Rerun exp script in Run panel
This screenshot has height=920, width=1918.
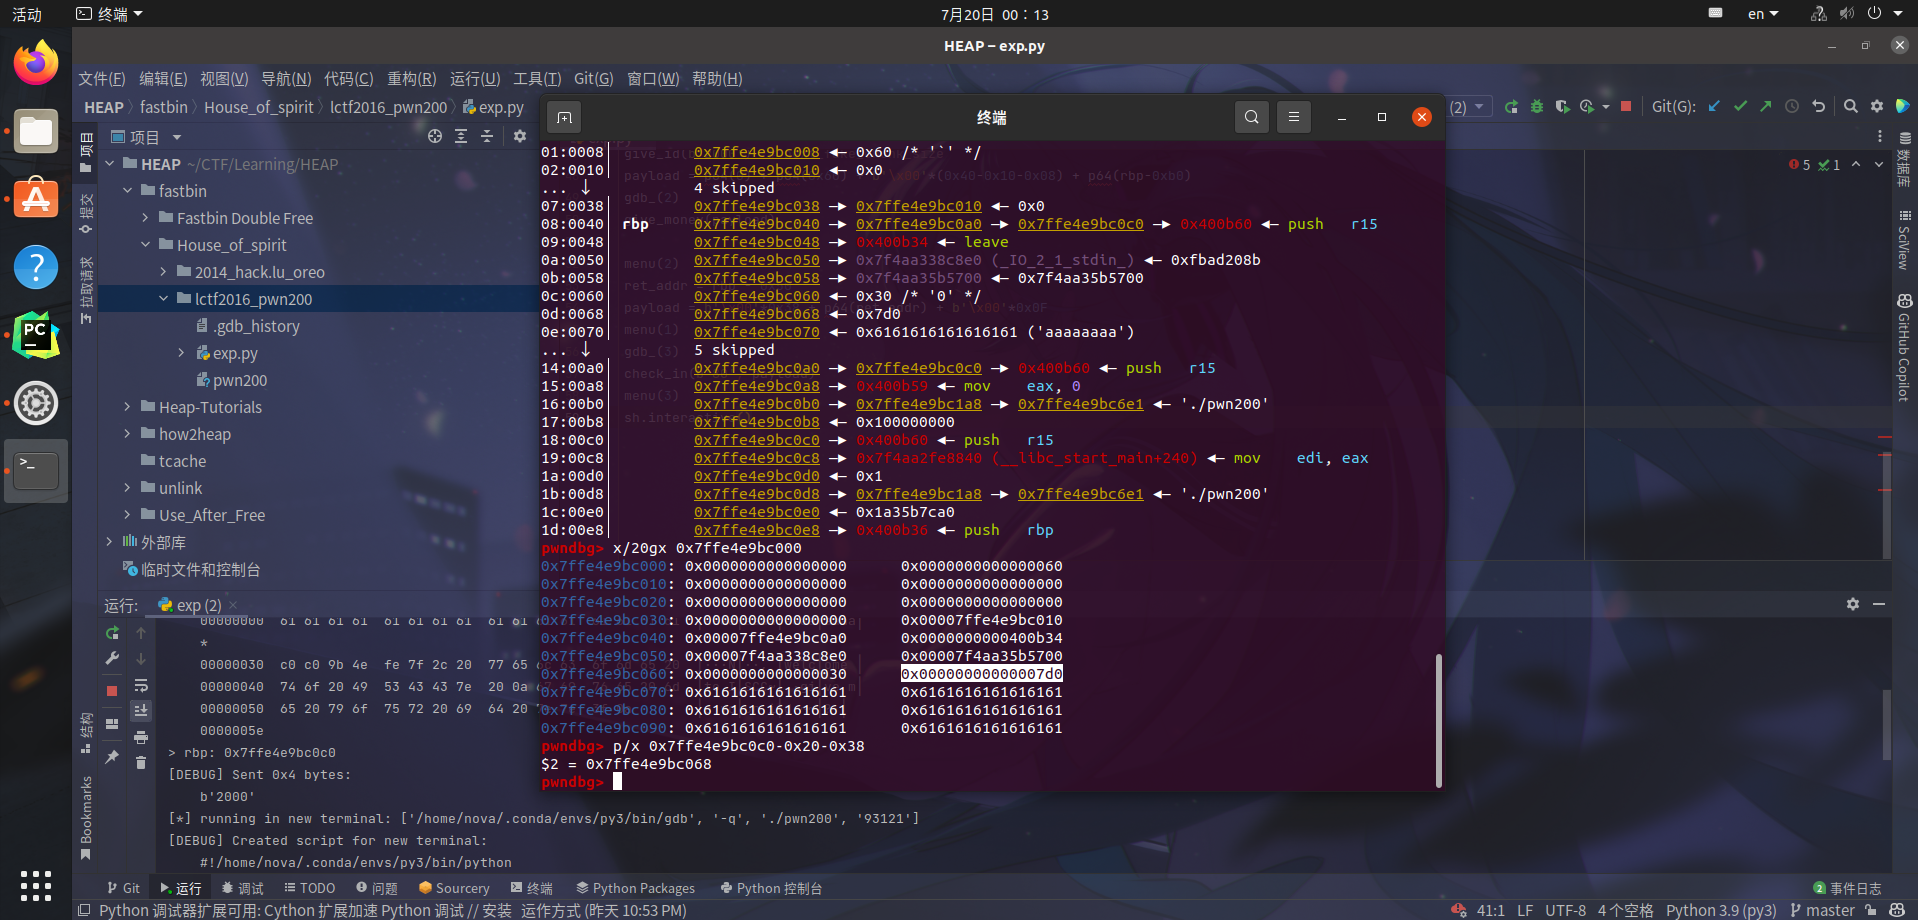pyautogui.click(x=112, y=633)
